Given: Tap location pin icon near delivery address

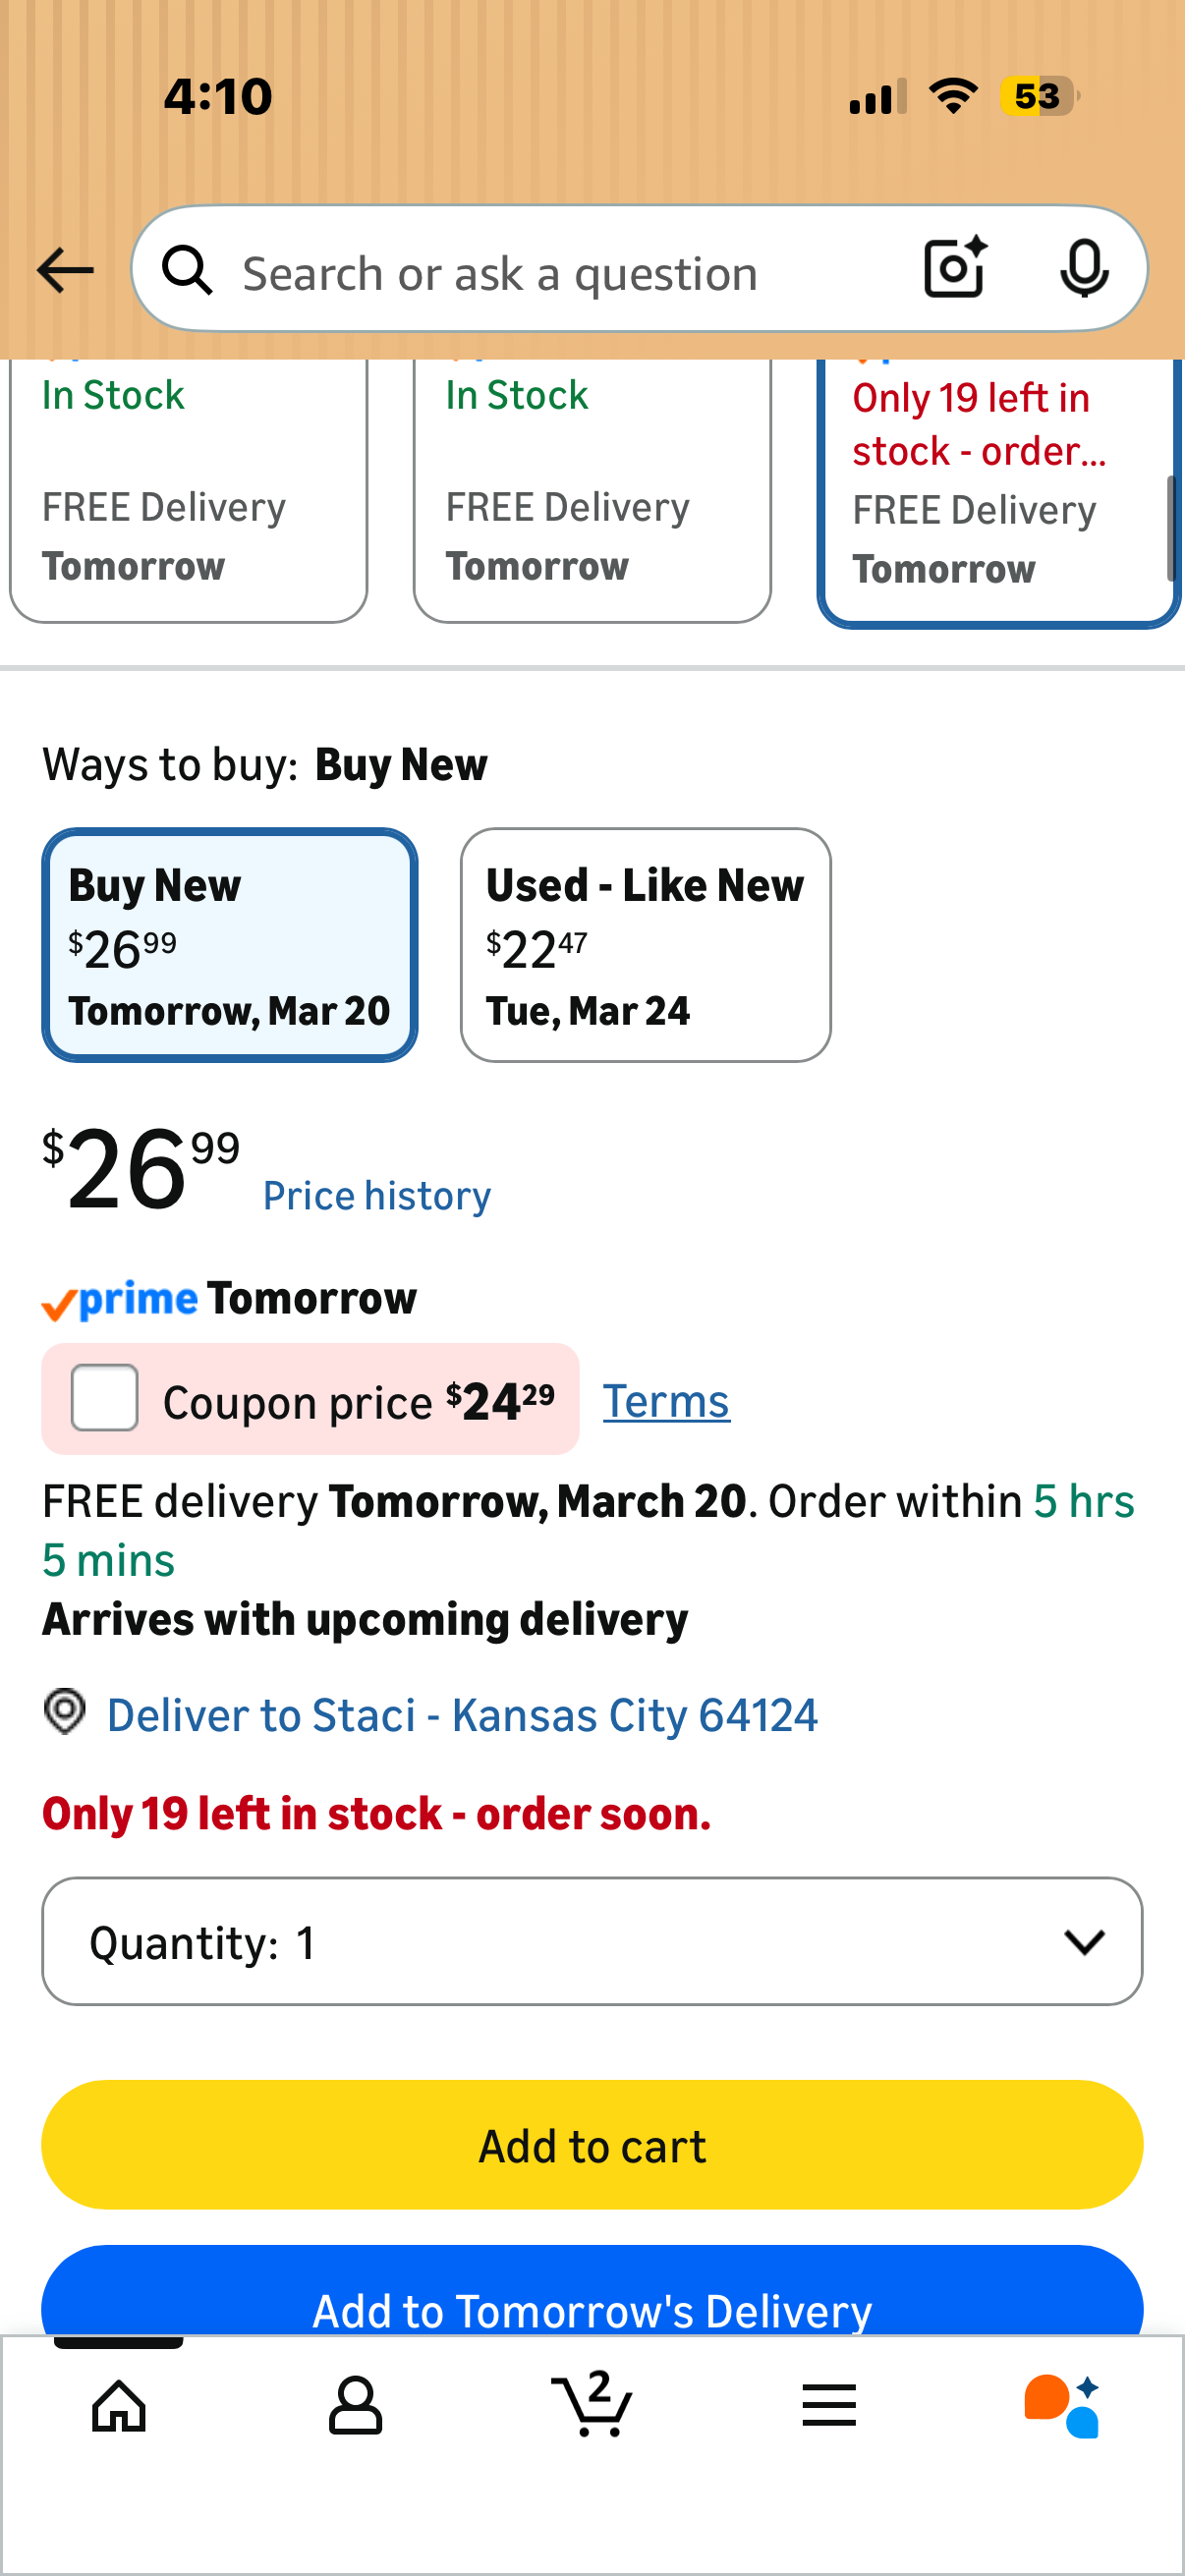Looking at the screenshot, I should pyautogui.click(x=65, y=1712).
